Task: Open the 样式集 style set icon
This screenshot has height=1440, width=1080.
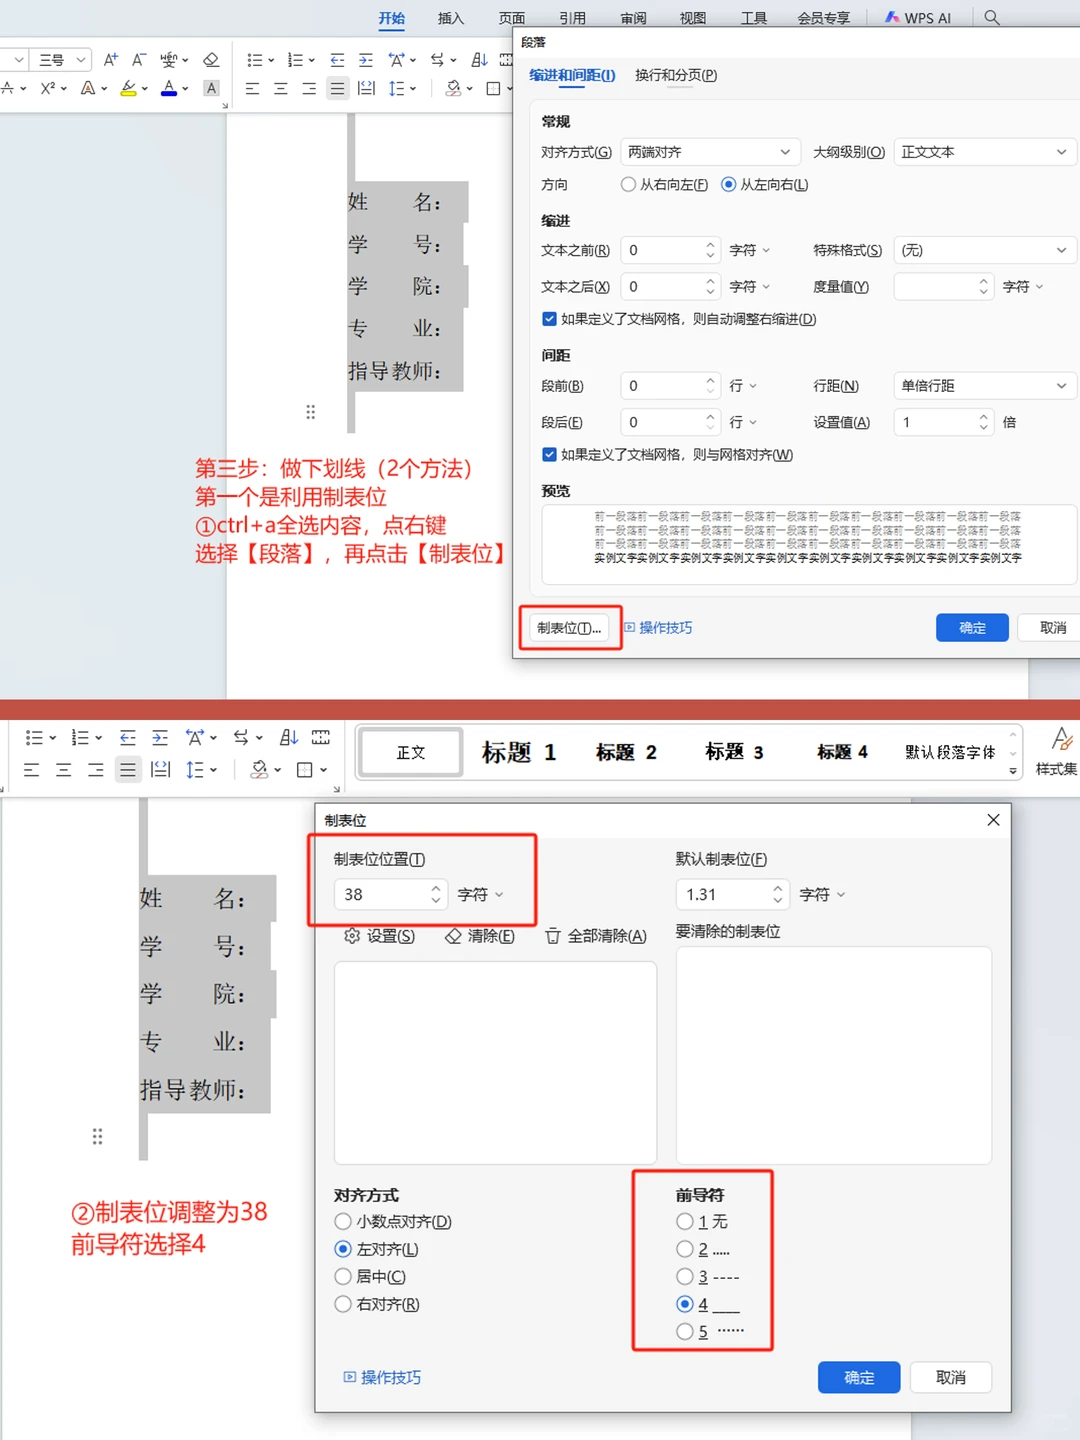Action: point(1059,750)
